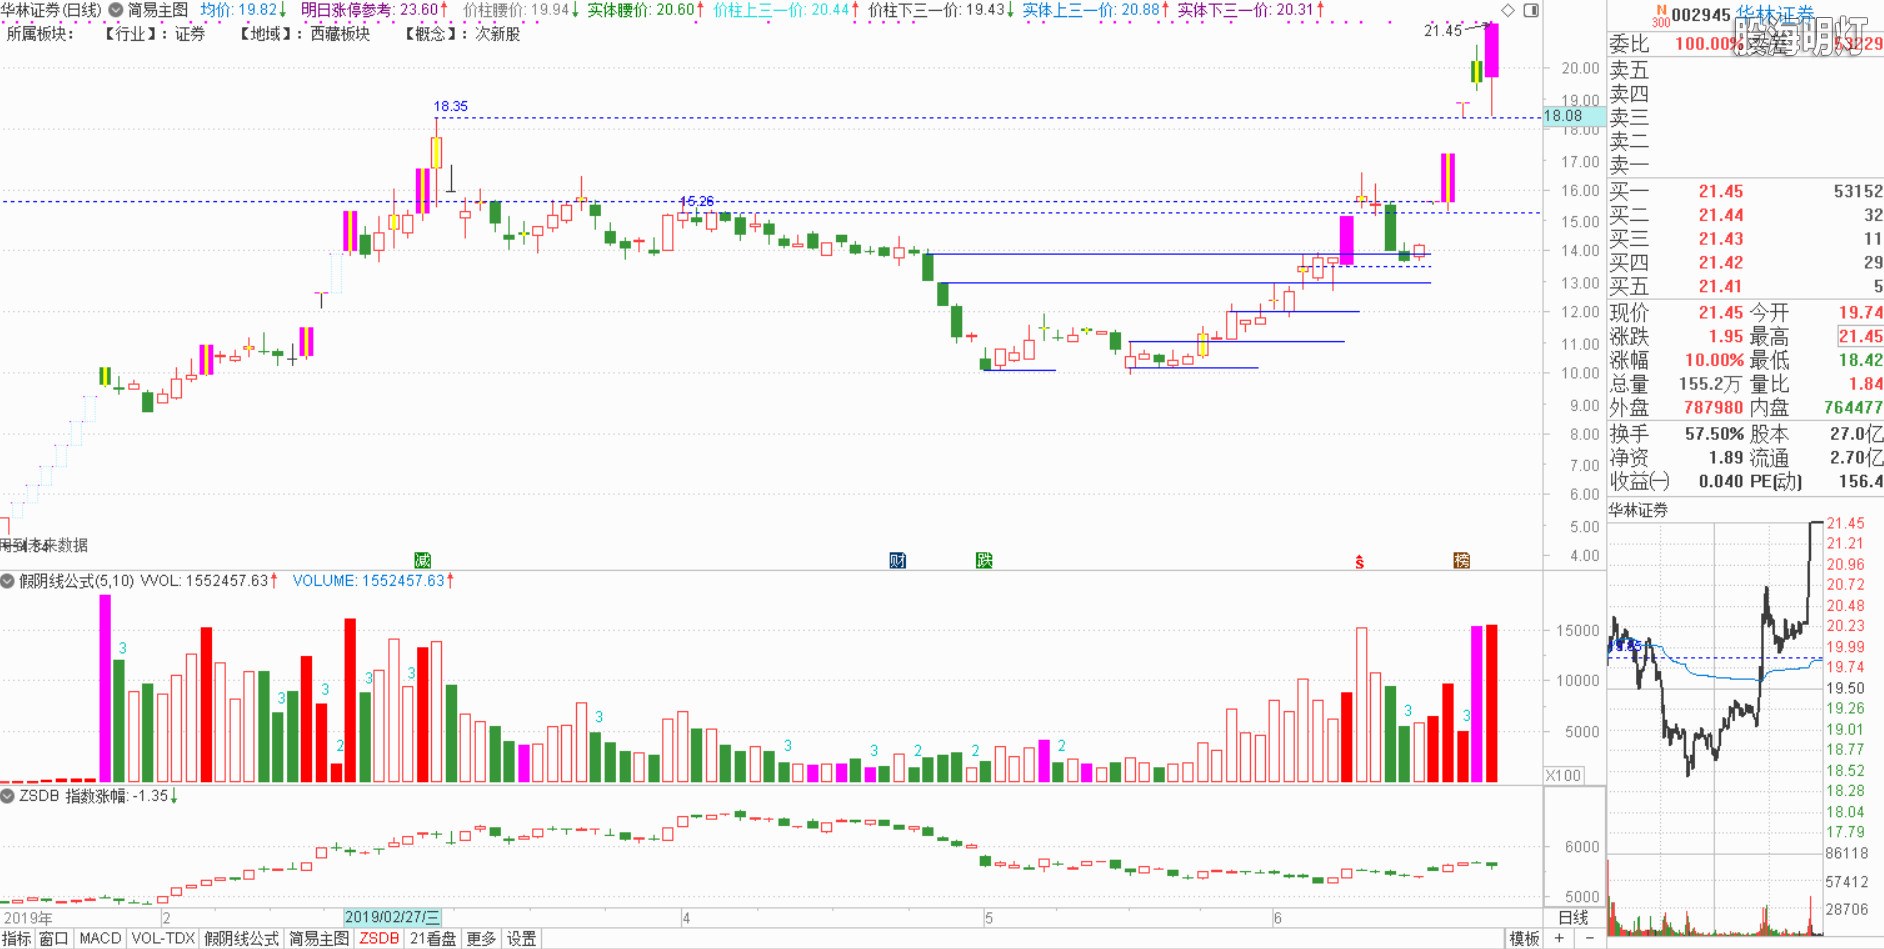
Task: Click the brown 榜 marker on chart
Action: point(1462,560)
